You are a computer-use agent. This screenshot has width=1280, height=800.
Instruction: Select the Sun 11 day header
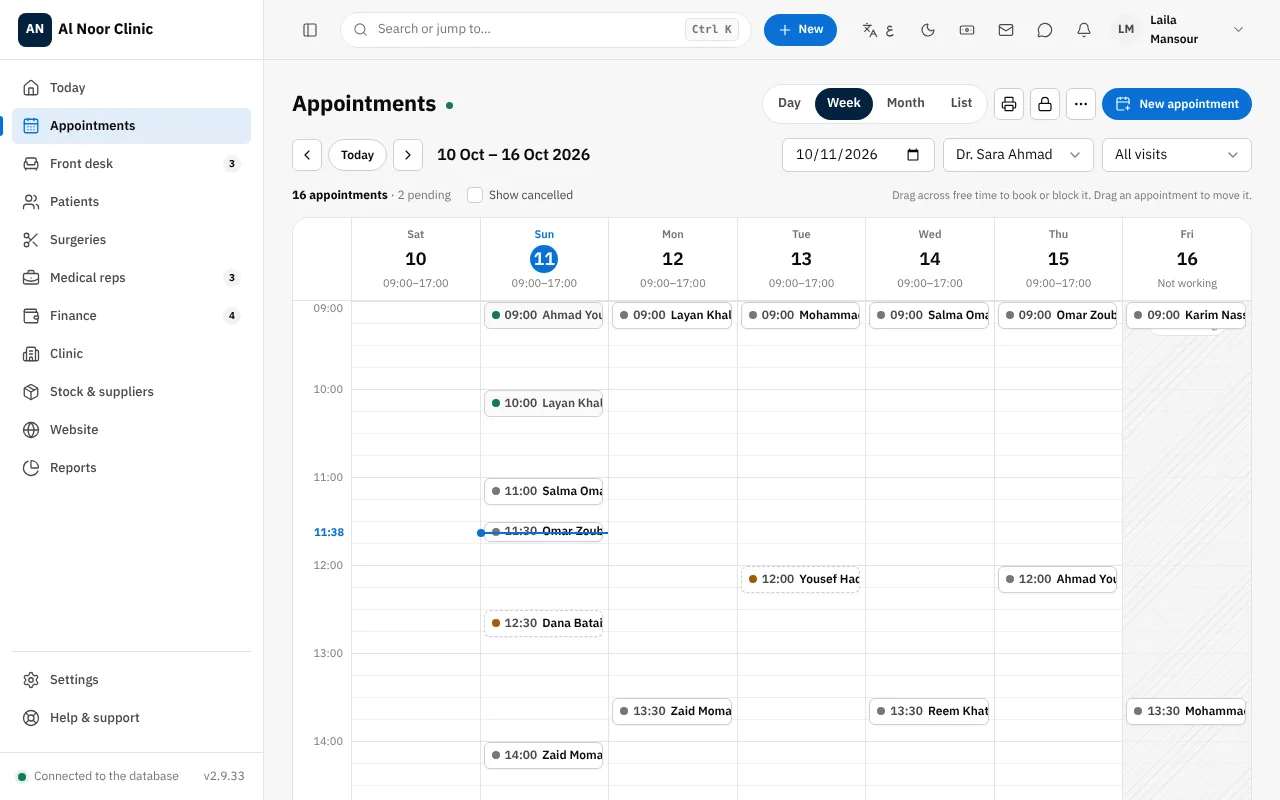(x=544, y=259)
